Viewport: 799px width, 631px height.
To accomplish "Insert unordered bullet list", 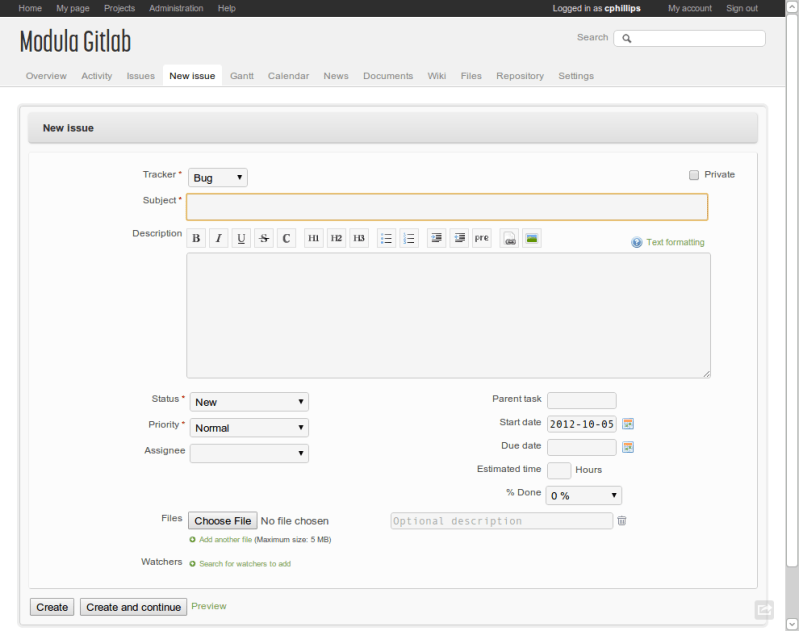I will 386,238.
